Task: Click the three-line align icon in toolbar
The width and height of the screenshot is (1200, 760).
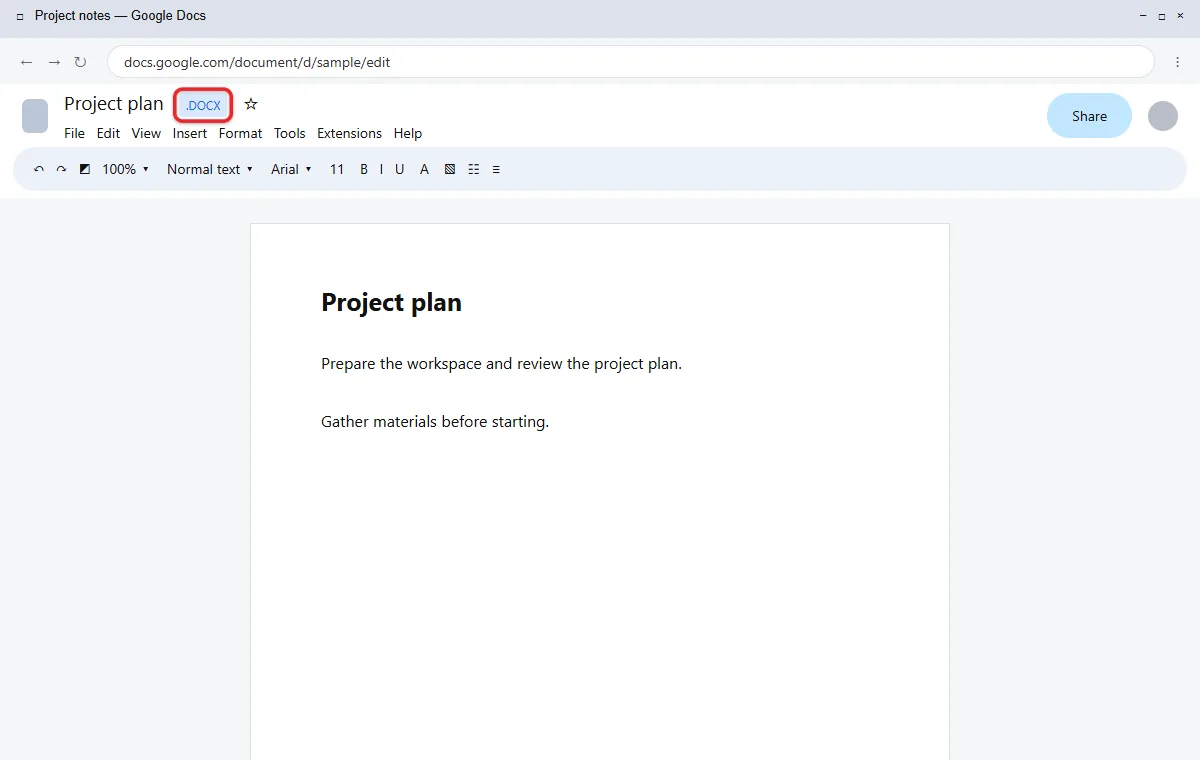Action: click(496, 169)
